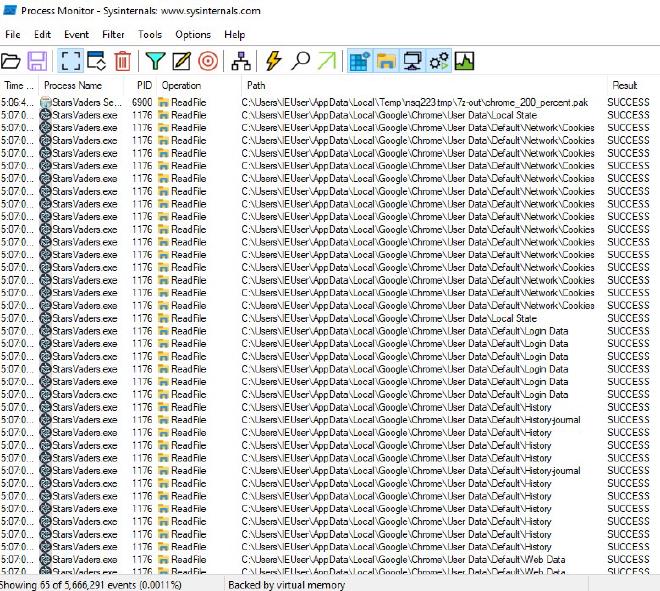The image size is (660, 591).
Task: Toggle the Capture events button
Action: click(x=67, y=62)
